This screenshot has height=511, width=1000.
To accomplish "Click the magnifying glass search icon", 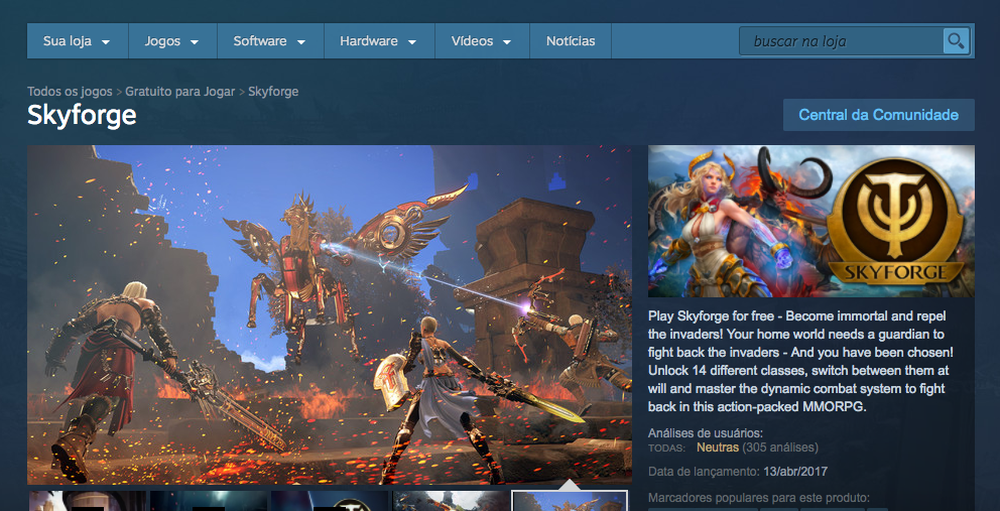I will point(956,41).
